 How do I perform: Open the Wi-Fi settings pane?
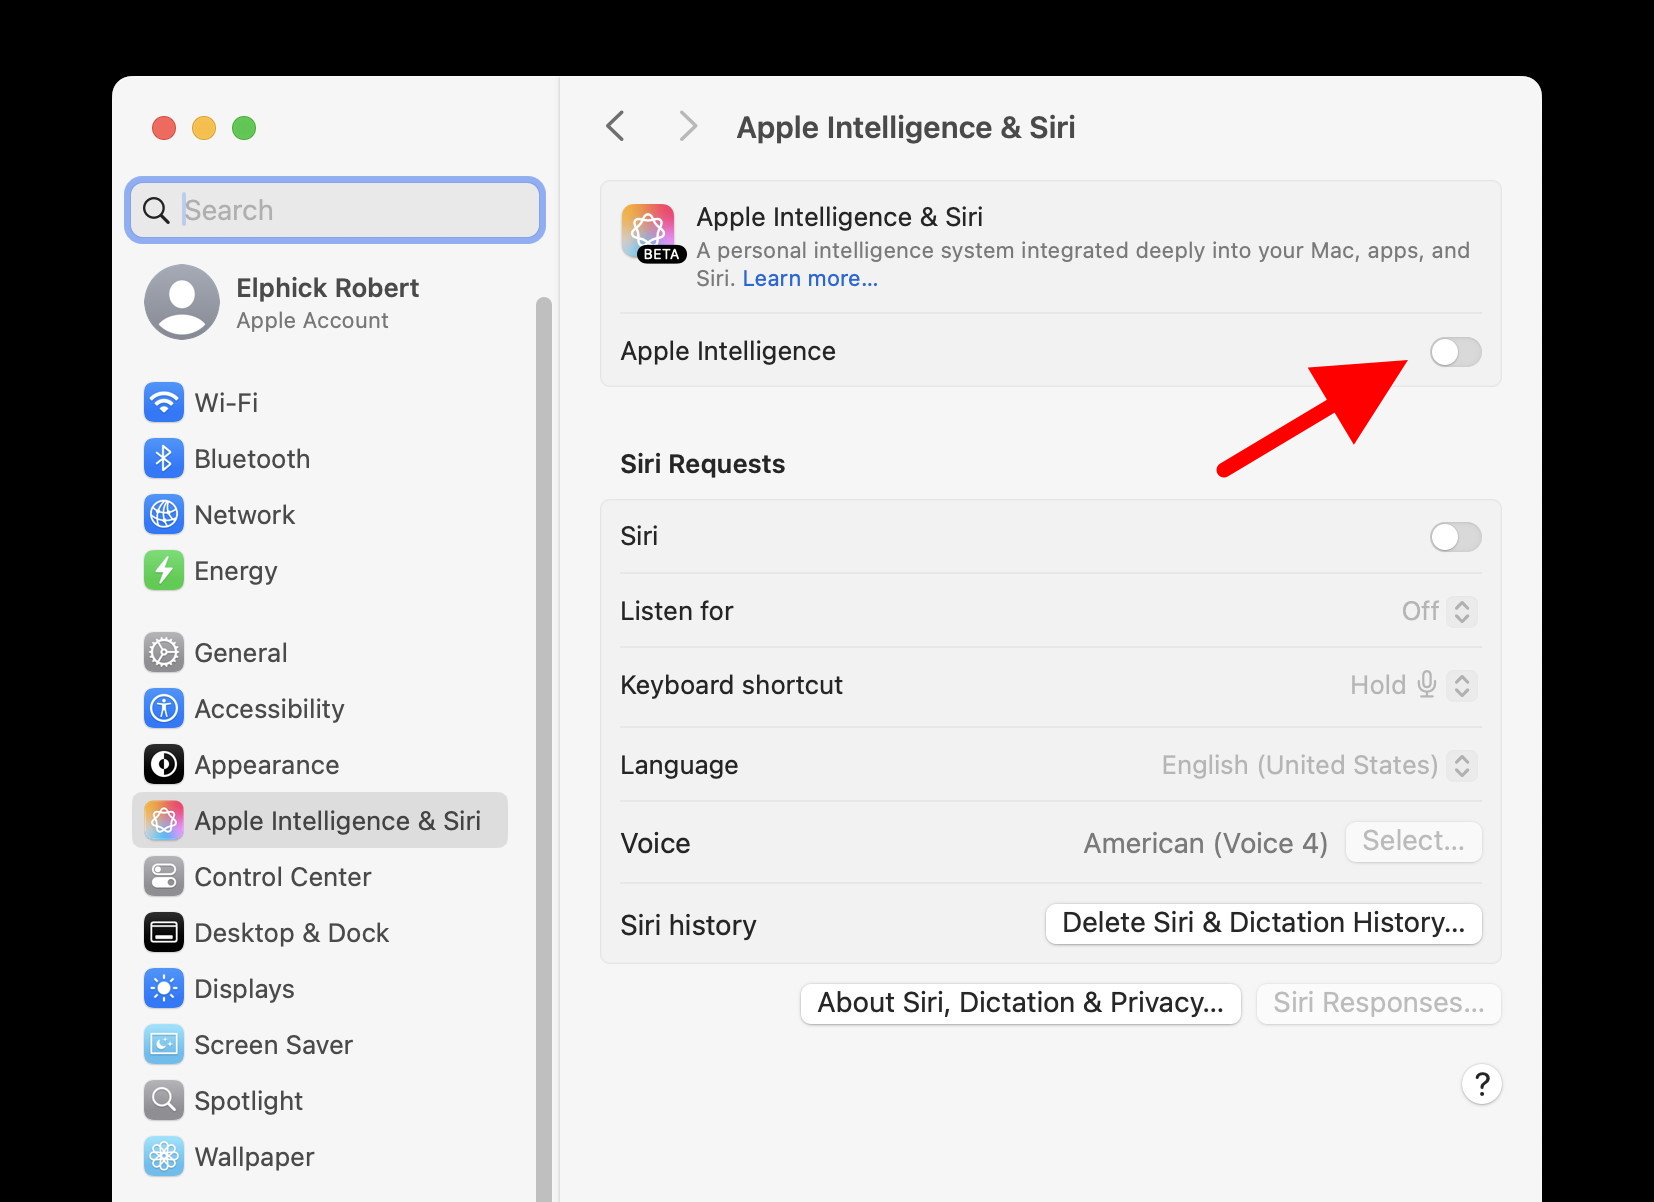(x=320, y=403)
